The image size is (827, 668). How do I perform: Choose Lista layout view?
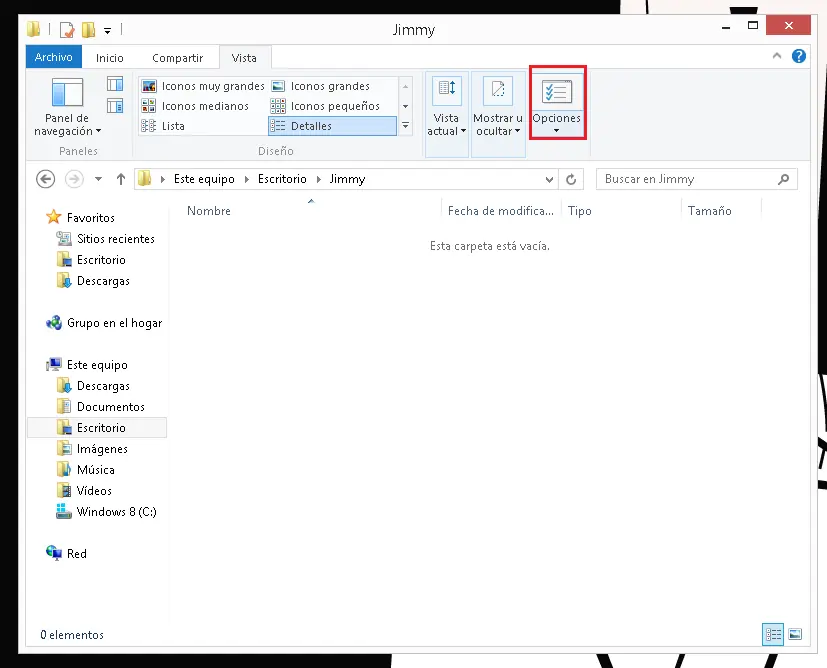(163, 126)
